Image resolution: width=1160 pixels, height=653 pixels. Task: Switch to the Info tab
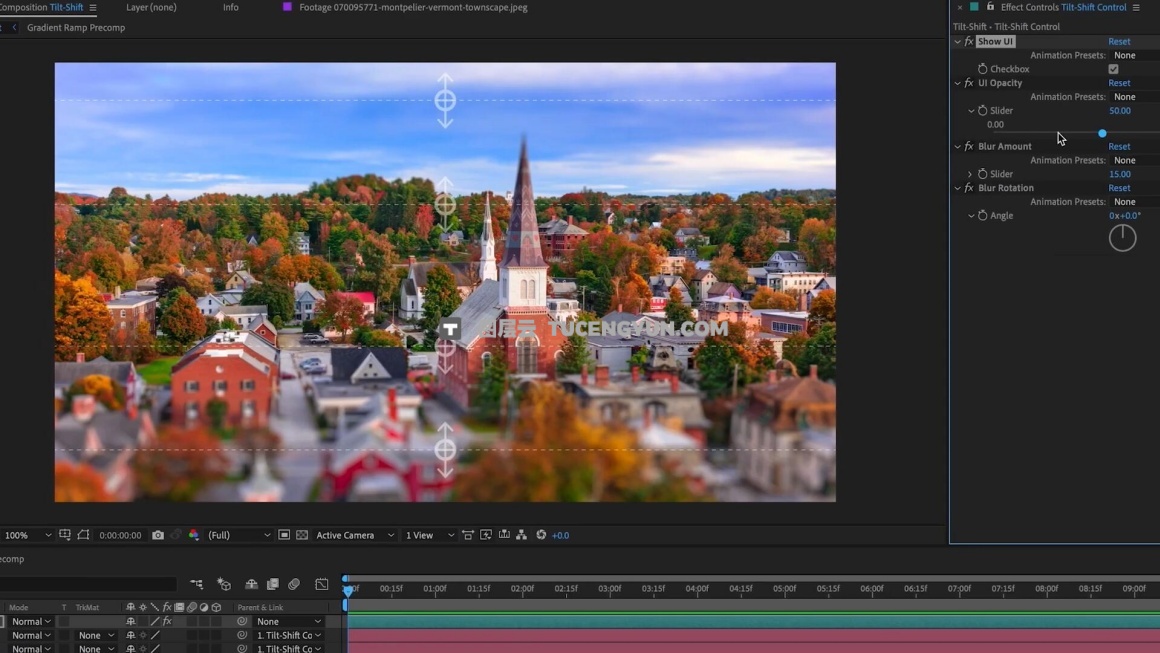point(231,7)
